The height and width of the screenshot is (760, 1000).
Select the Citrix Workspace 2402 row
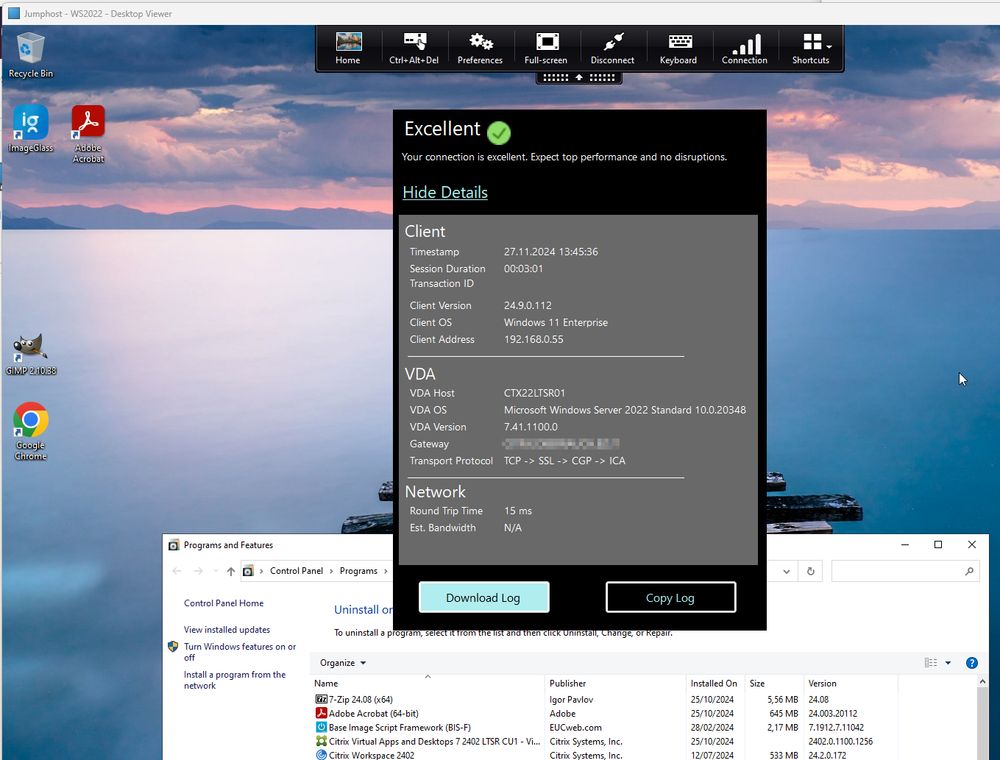point(606,755)
